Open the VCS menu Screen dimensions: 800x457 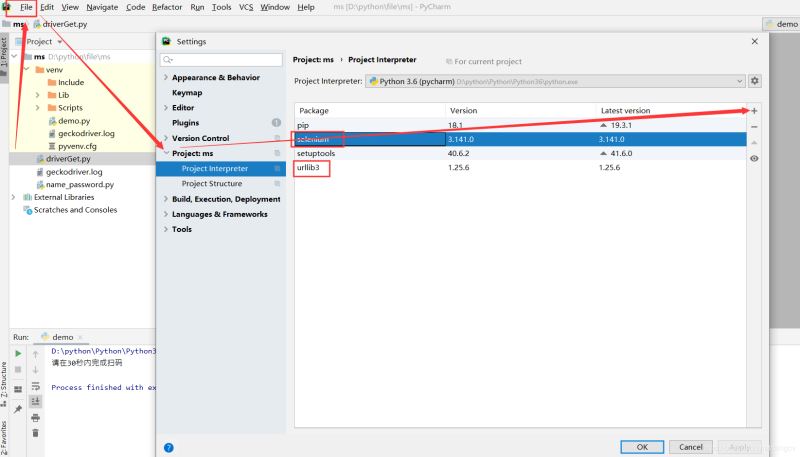(246, 7)
